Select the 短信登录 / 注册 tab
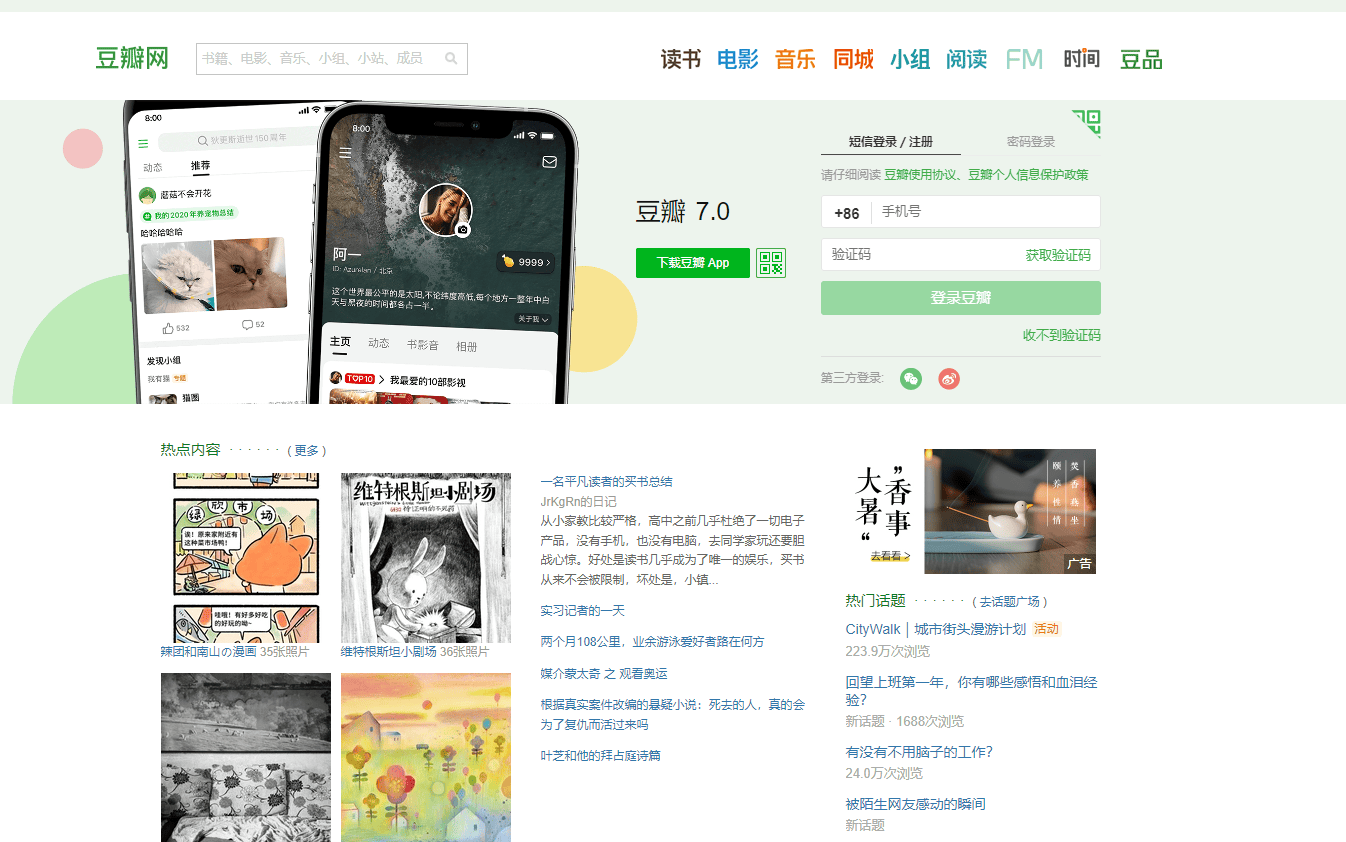The width and height of the screenshot is (1346, 842). coord(890,142)
